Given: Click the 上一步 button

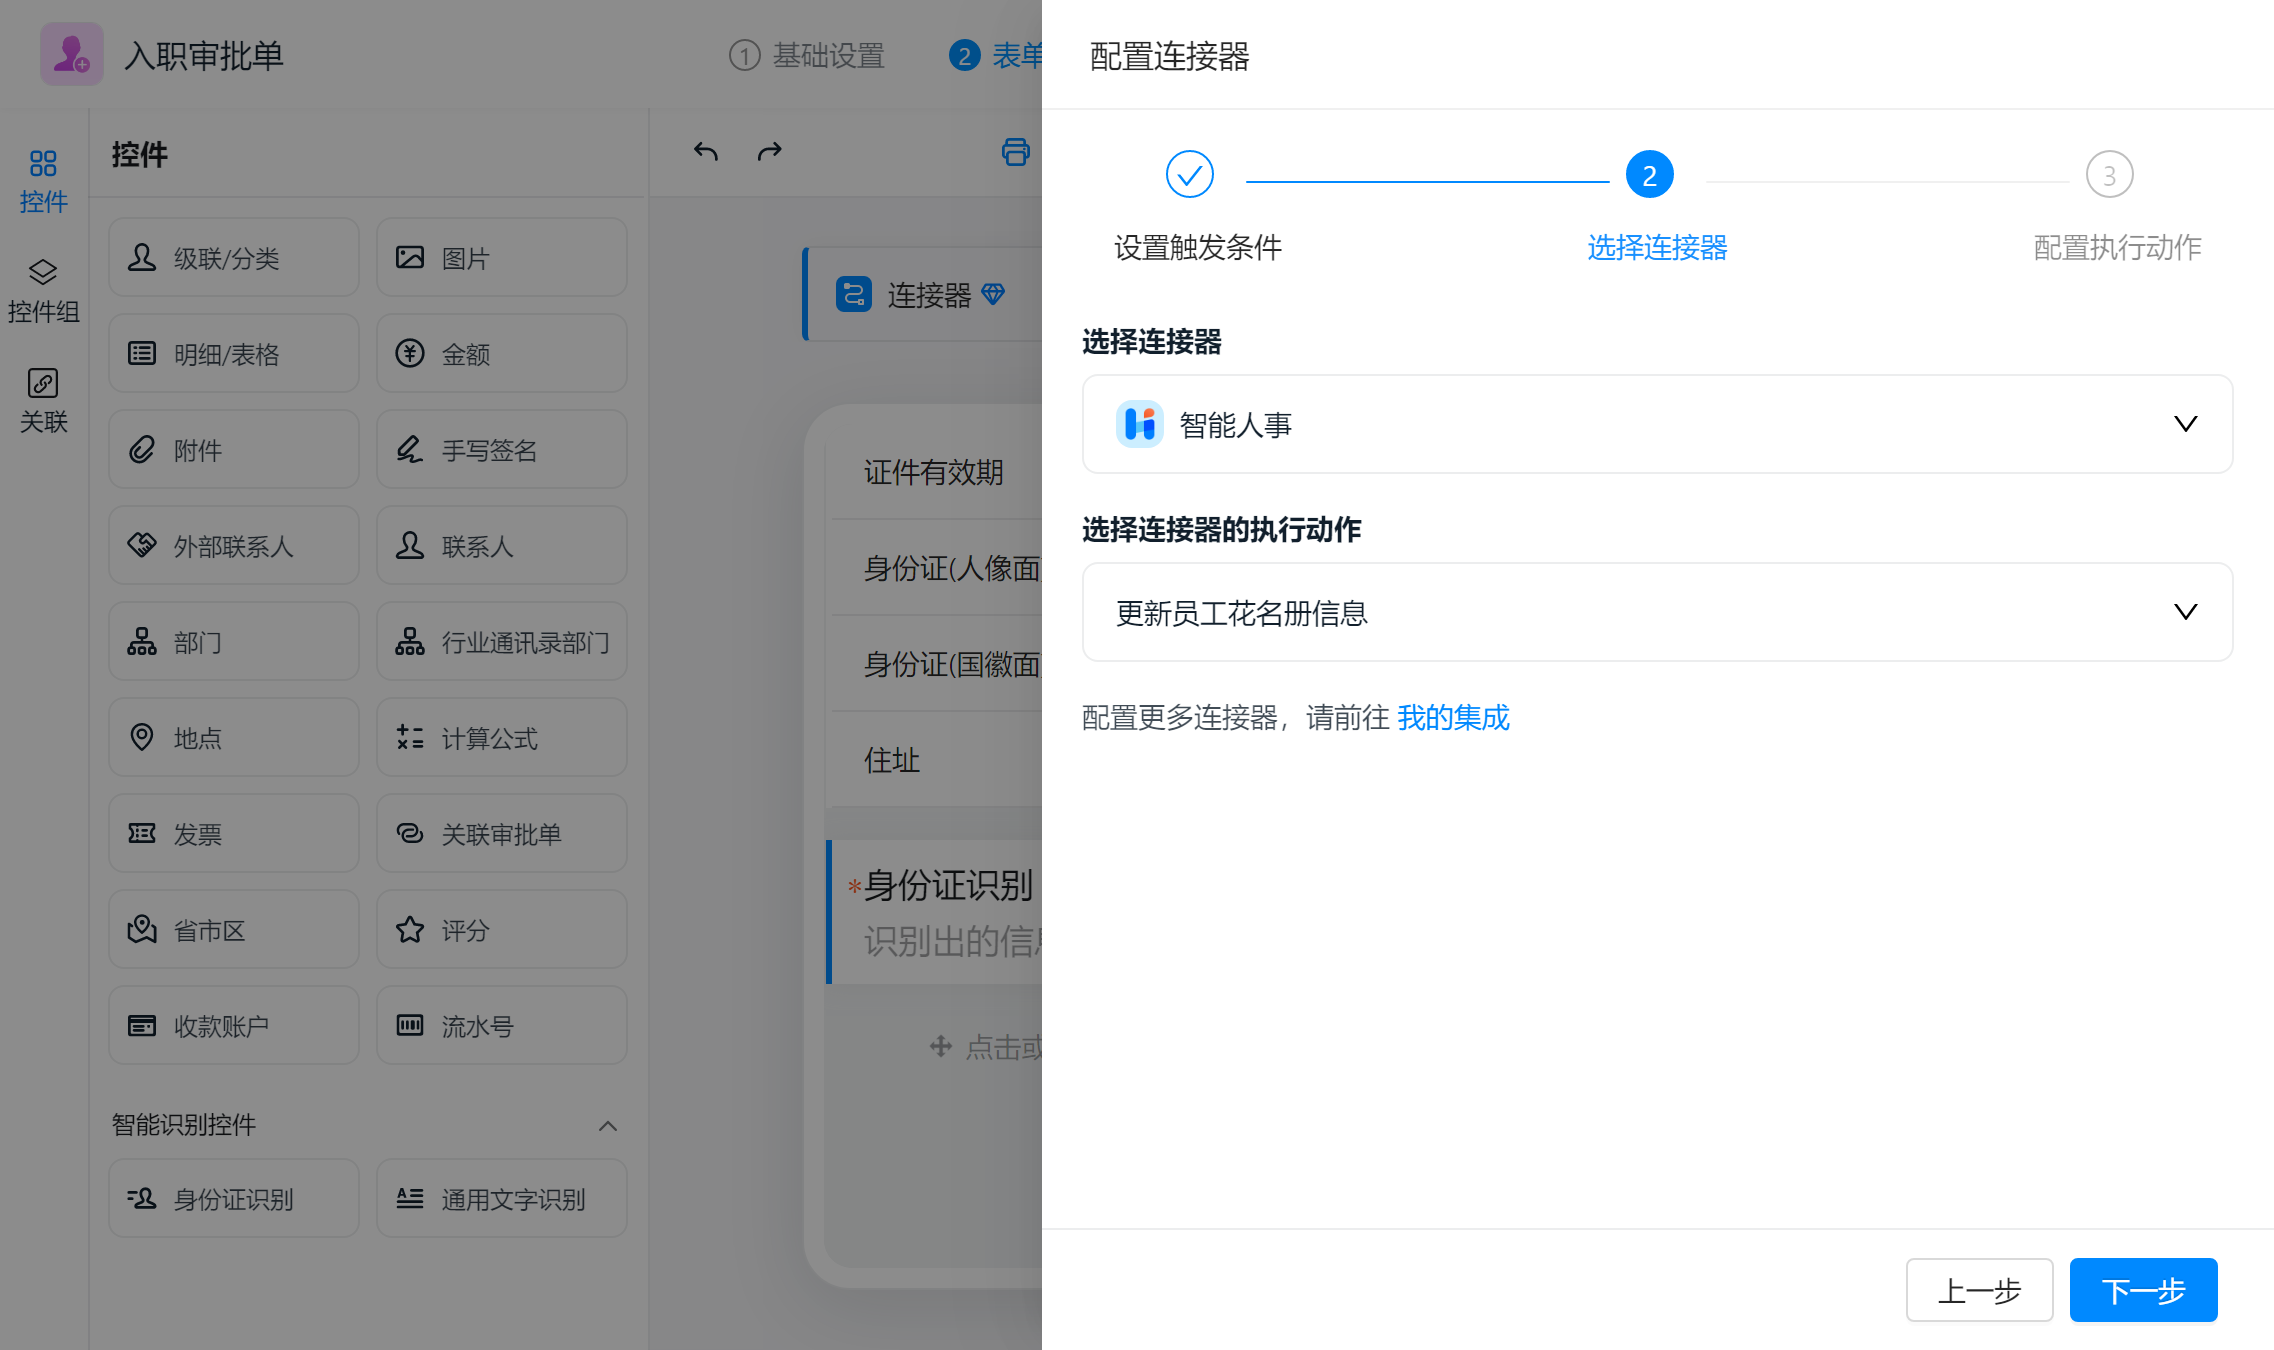Looking at the screenshot, I should point(1979,1290).
